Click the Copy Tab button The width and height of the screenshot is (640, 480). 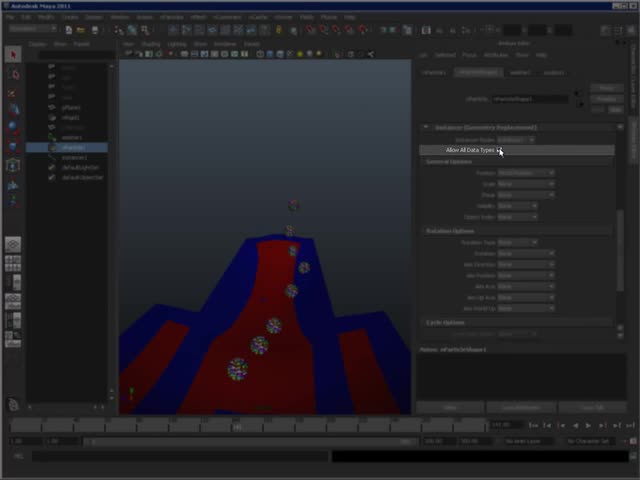point(592,407)
